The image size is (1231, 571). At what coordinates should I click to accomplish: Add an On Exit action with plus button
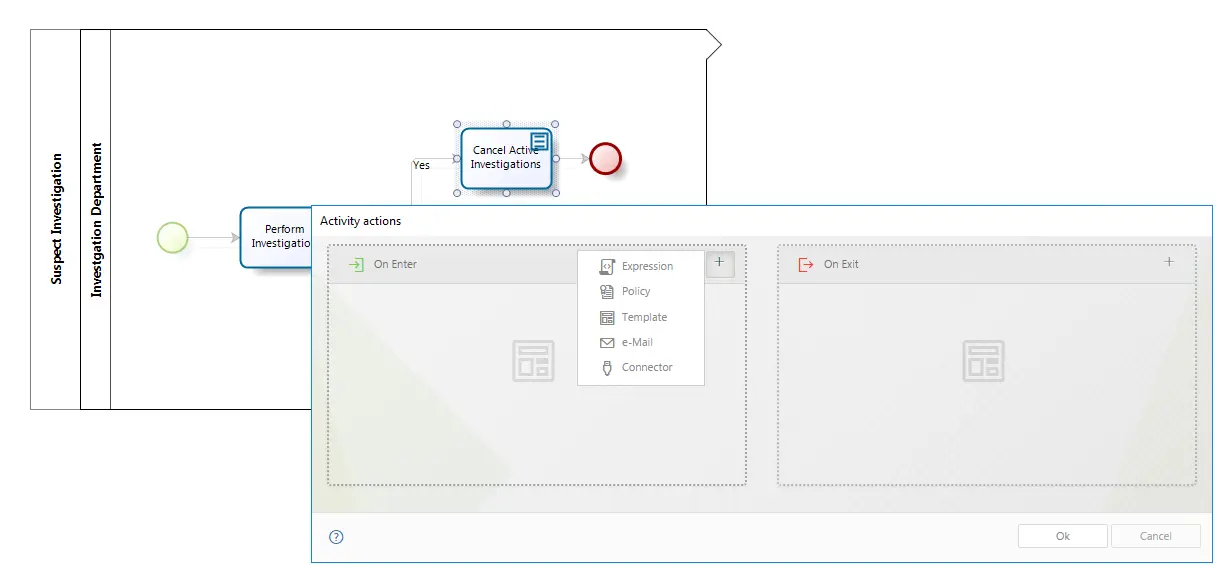[x=1169, y=262]
